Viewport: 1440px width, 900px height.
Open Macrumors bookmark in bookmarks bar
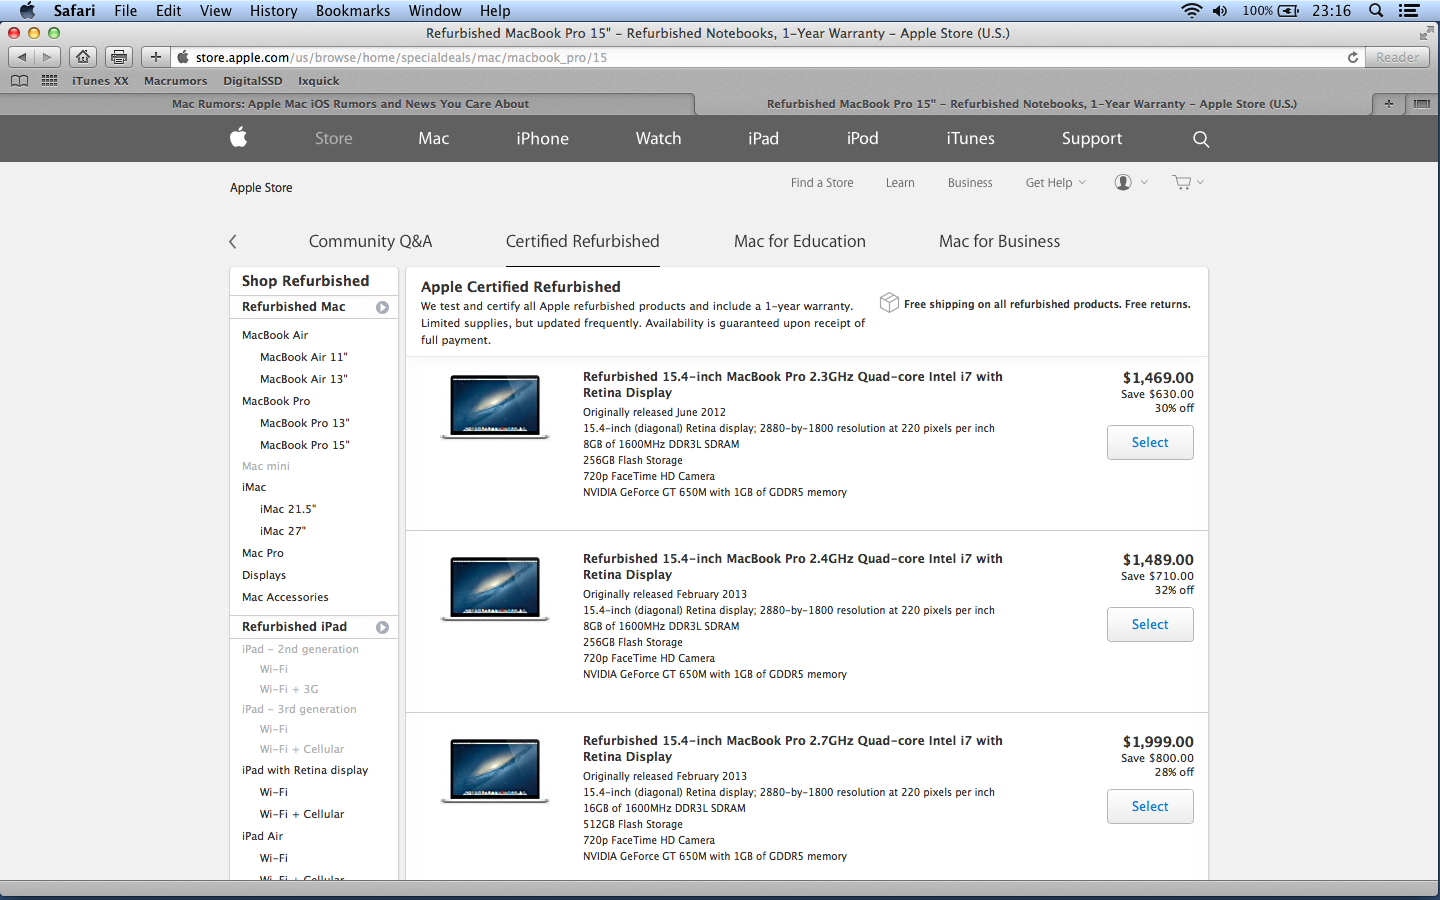[175, 81]
